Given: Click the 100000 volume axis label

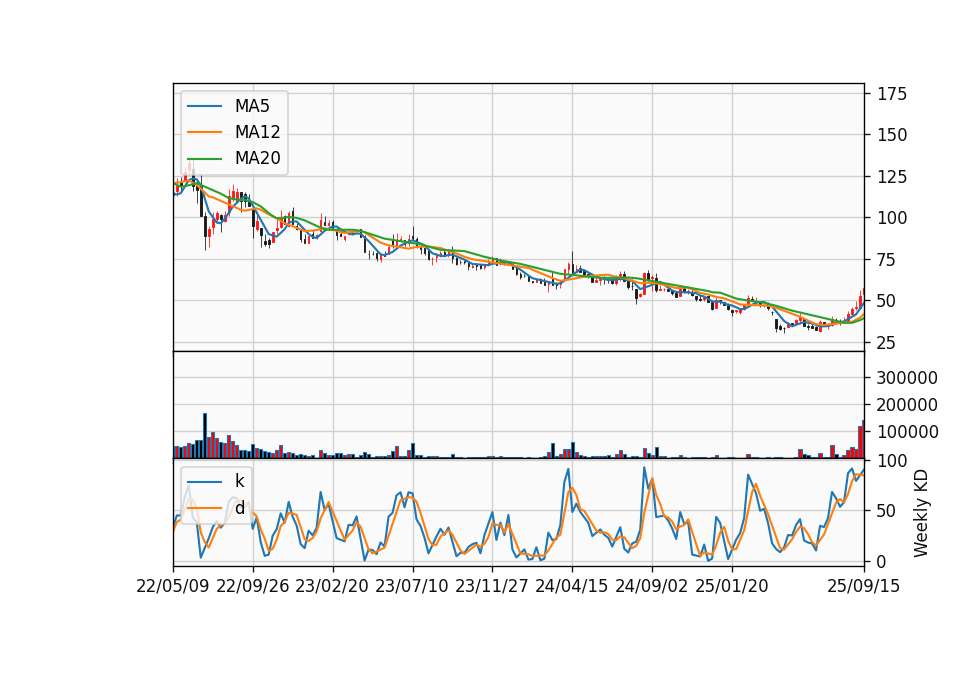Looking at the screenshot, I should [x=907, y=432].
